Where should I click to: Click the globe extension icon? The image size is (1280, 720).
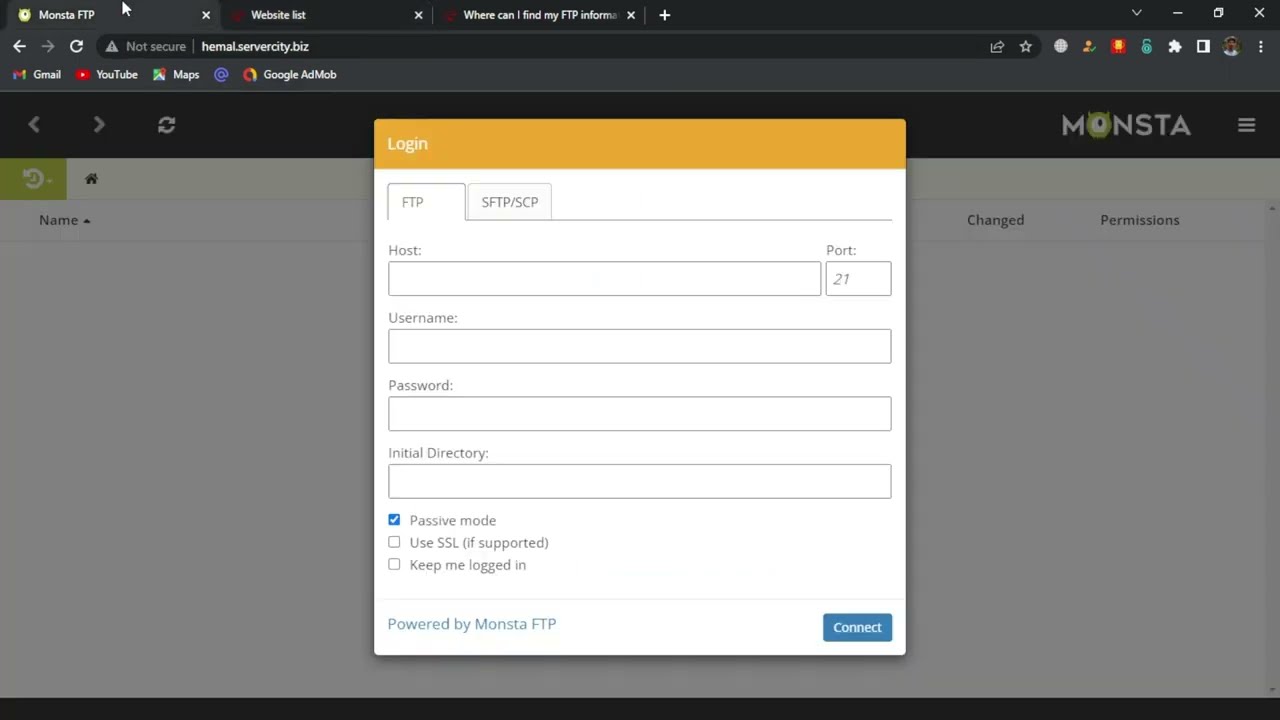[x=1061, y=46]
